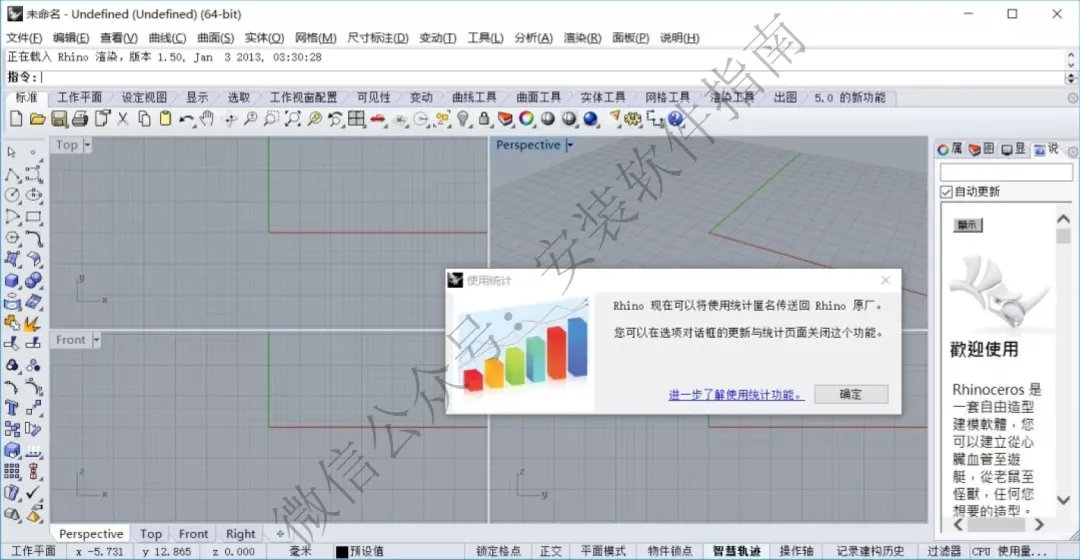Image resolution: width=1080 pixels, height=560 pixels.
Task: Click the Copy icon in toolbar
Action: (144, 118)
